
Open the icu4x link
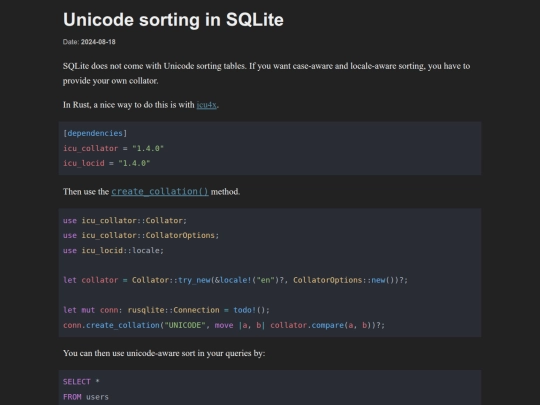(207, 105)
